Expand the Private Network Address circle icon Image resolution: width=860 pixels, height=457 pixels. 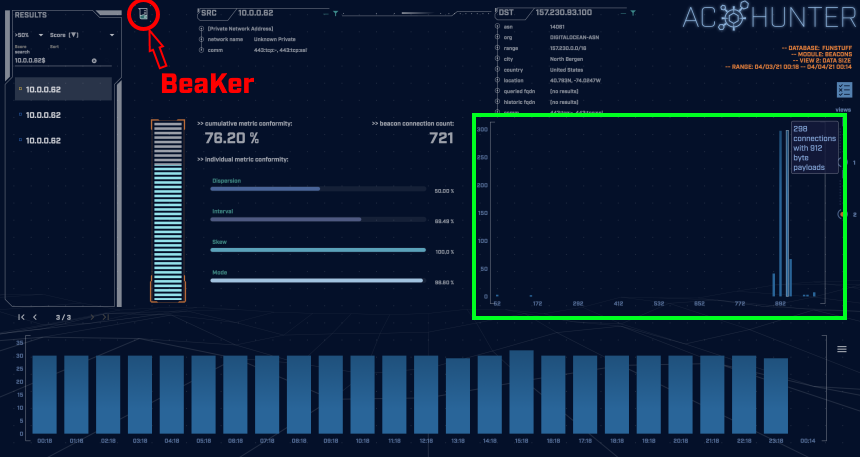(x=201, y=29)
